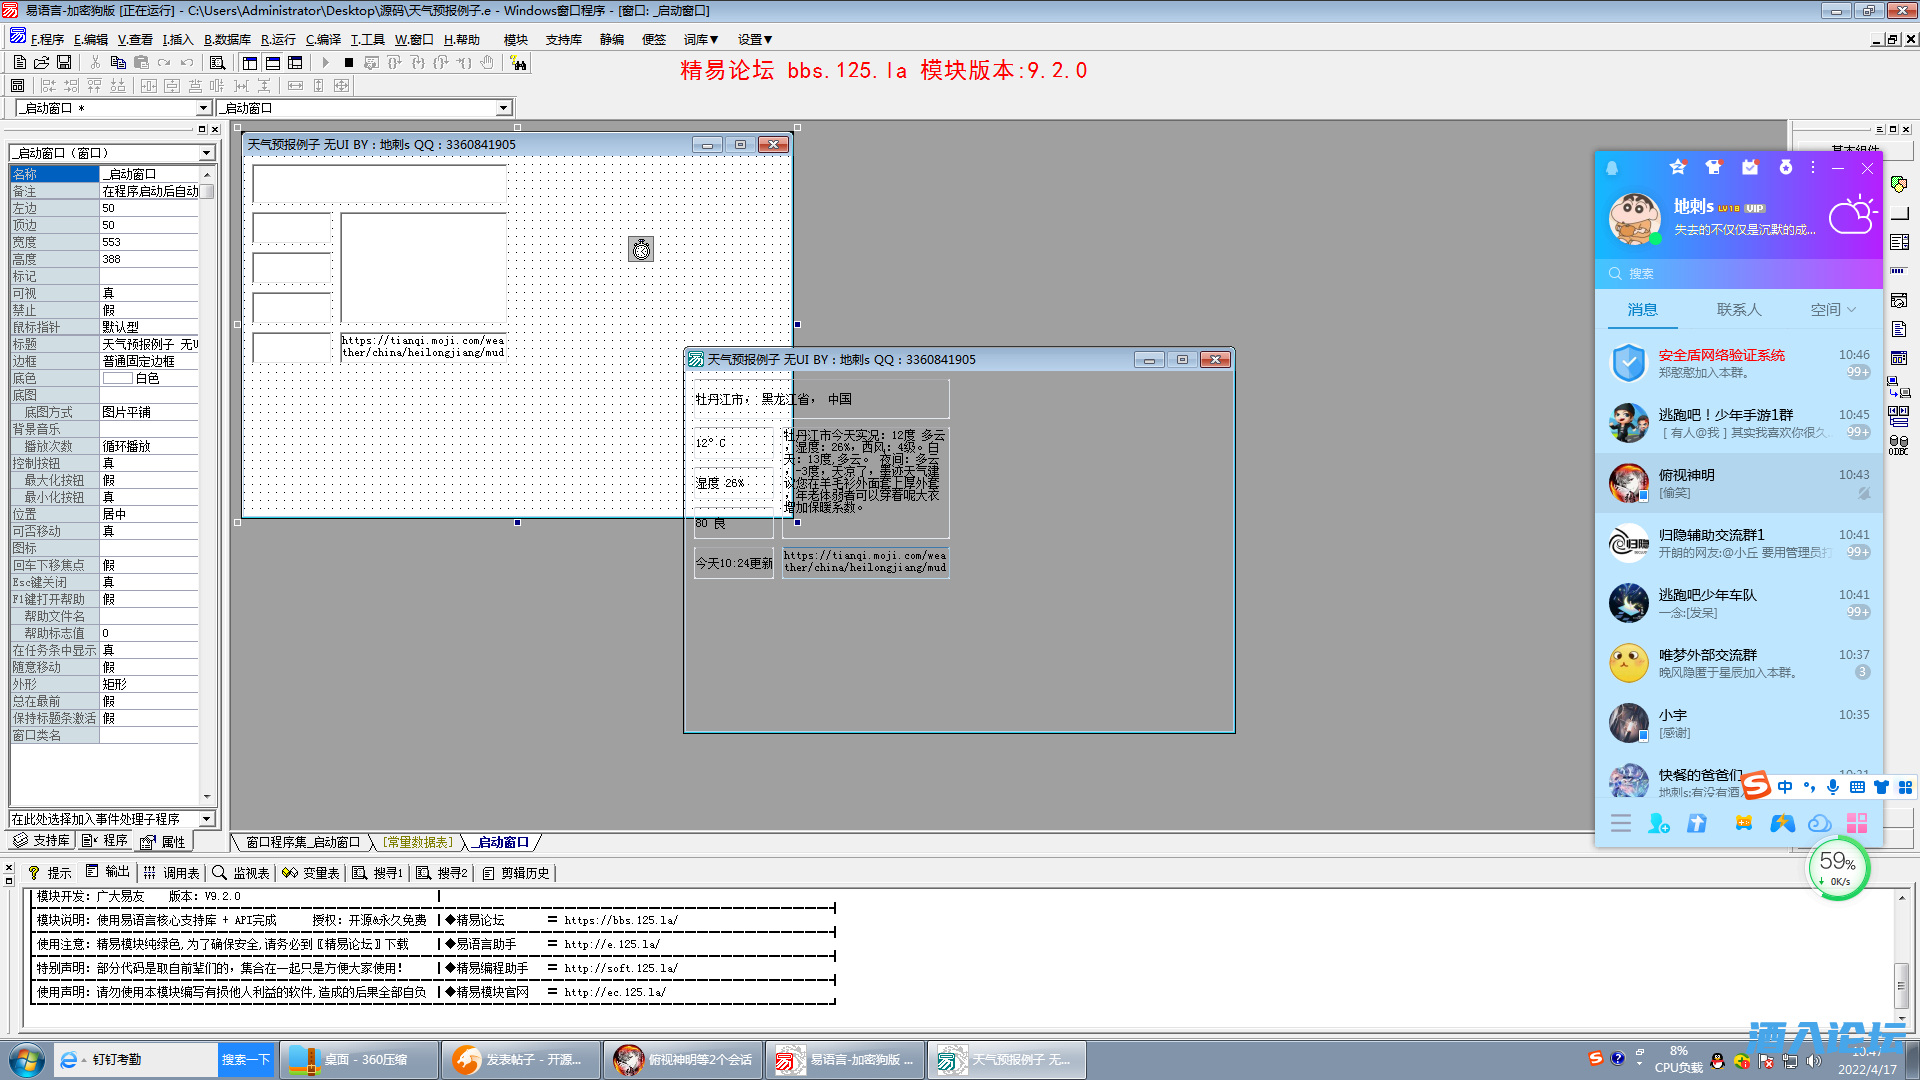Click the binoculars help search icon
This screenshot has width=1920, height=1080.
(x=518, y=63)
